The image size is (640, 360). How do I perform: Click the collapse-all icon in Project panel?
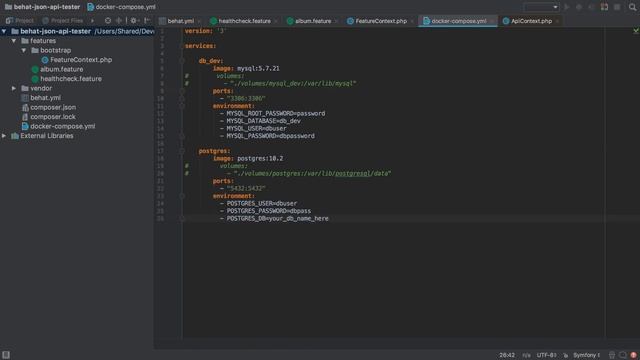click(119, 20)
